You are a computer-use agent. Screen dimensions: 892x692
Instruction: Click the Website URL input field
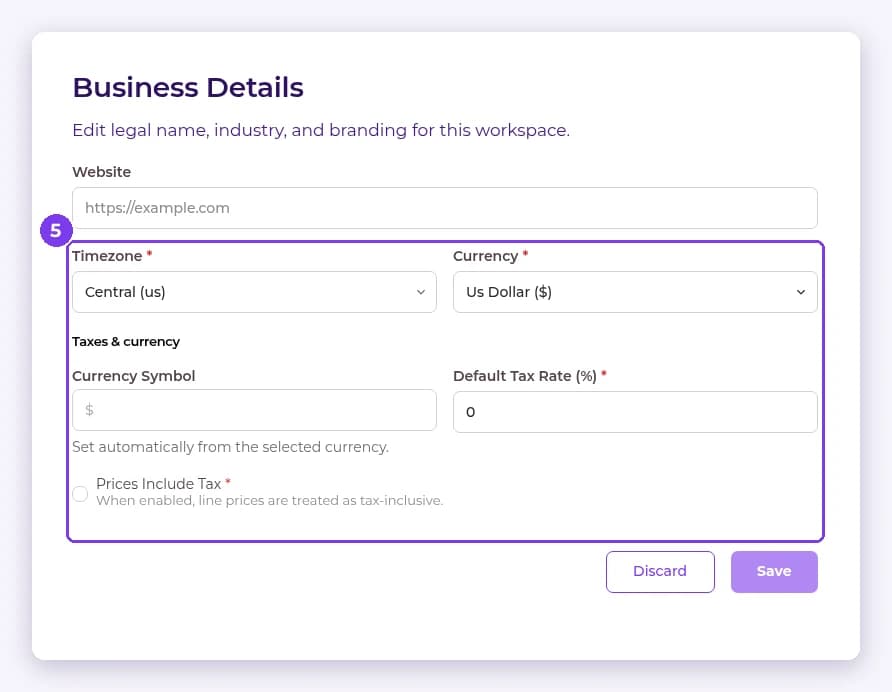(445, 208)
